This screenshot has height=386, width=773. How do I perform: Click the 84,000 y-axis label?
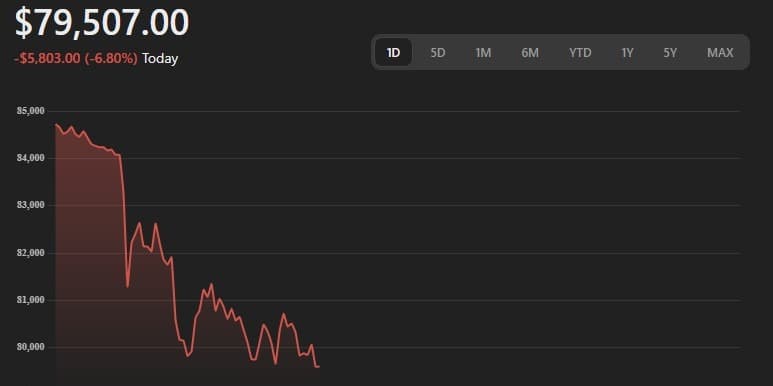(31, 158)
